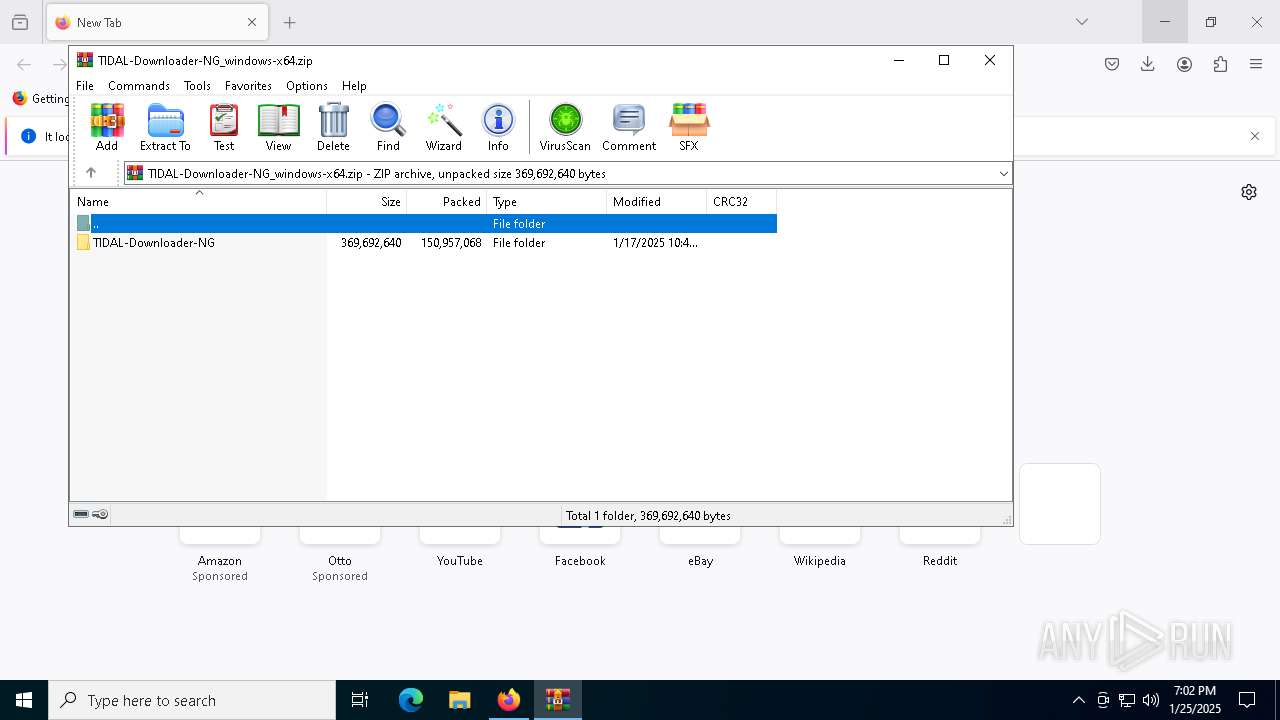Screen dimensions: 1280x720
Task: Open the File menu
Action: (x=85, y=86)
